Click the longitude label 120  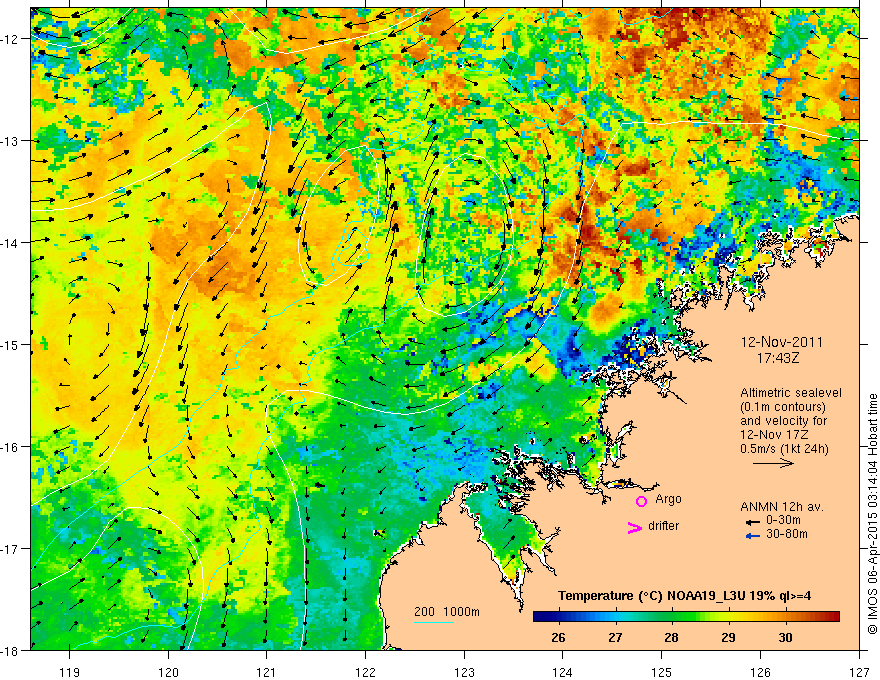(168, 672)
